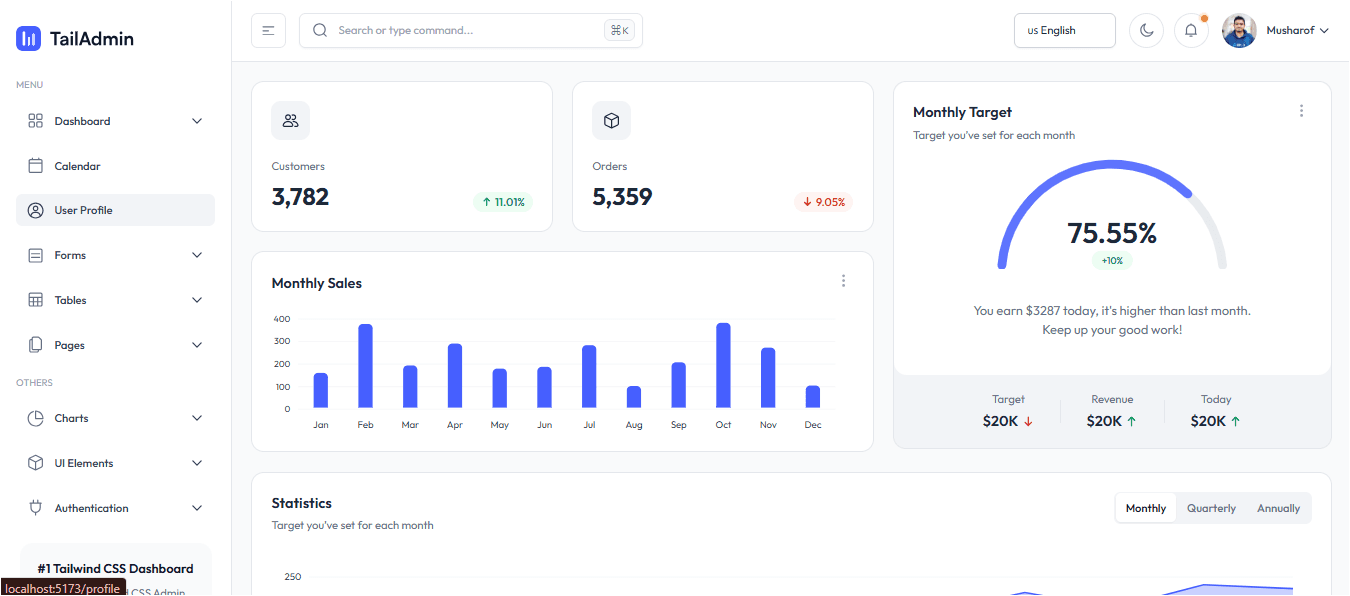Click the Monthly Sales heading

(316, 283)
